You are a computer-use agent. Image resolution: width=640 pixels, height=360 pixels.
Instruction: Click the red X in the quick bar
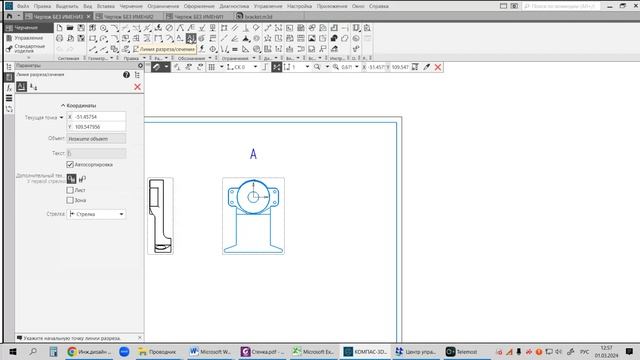(438, 67)
